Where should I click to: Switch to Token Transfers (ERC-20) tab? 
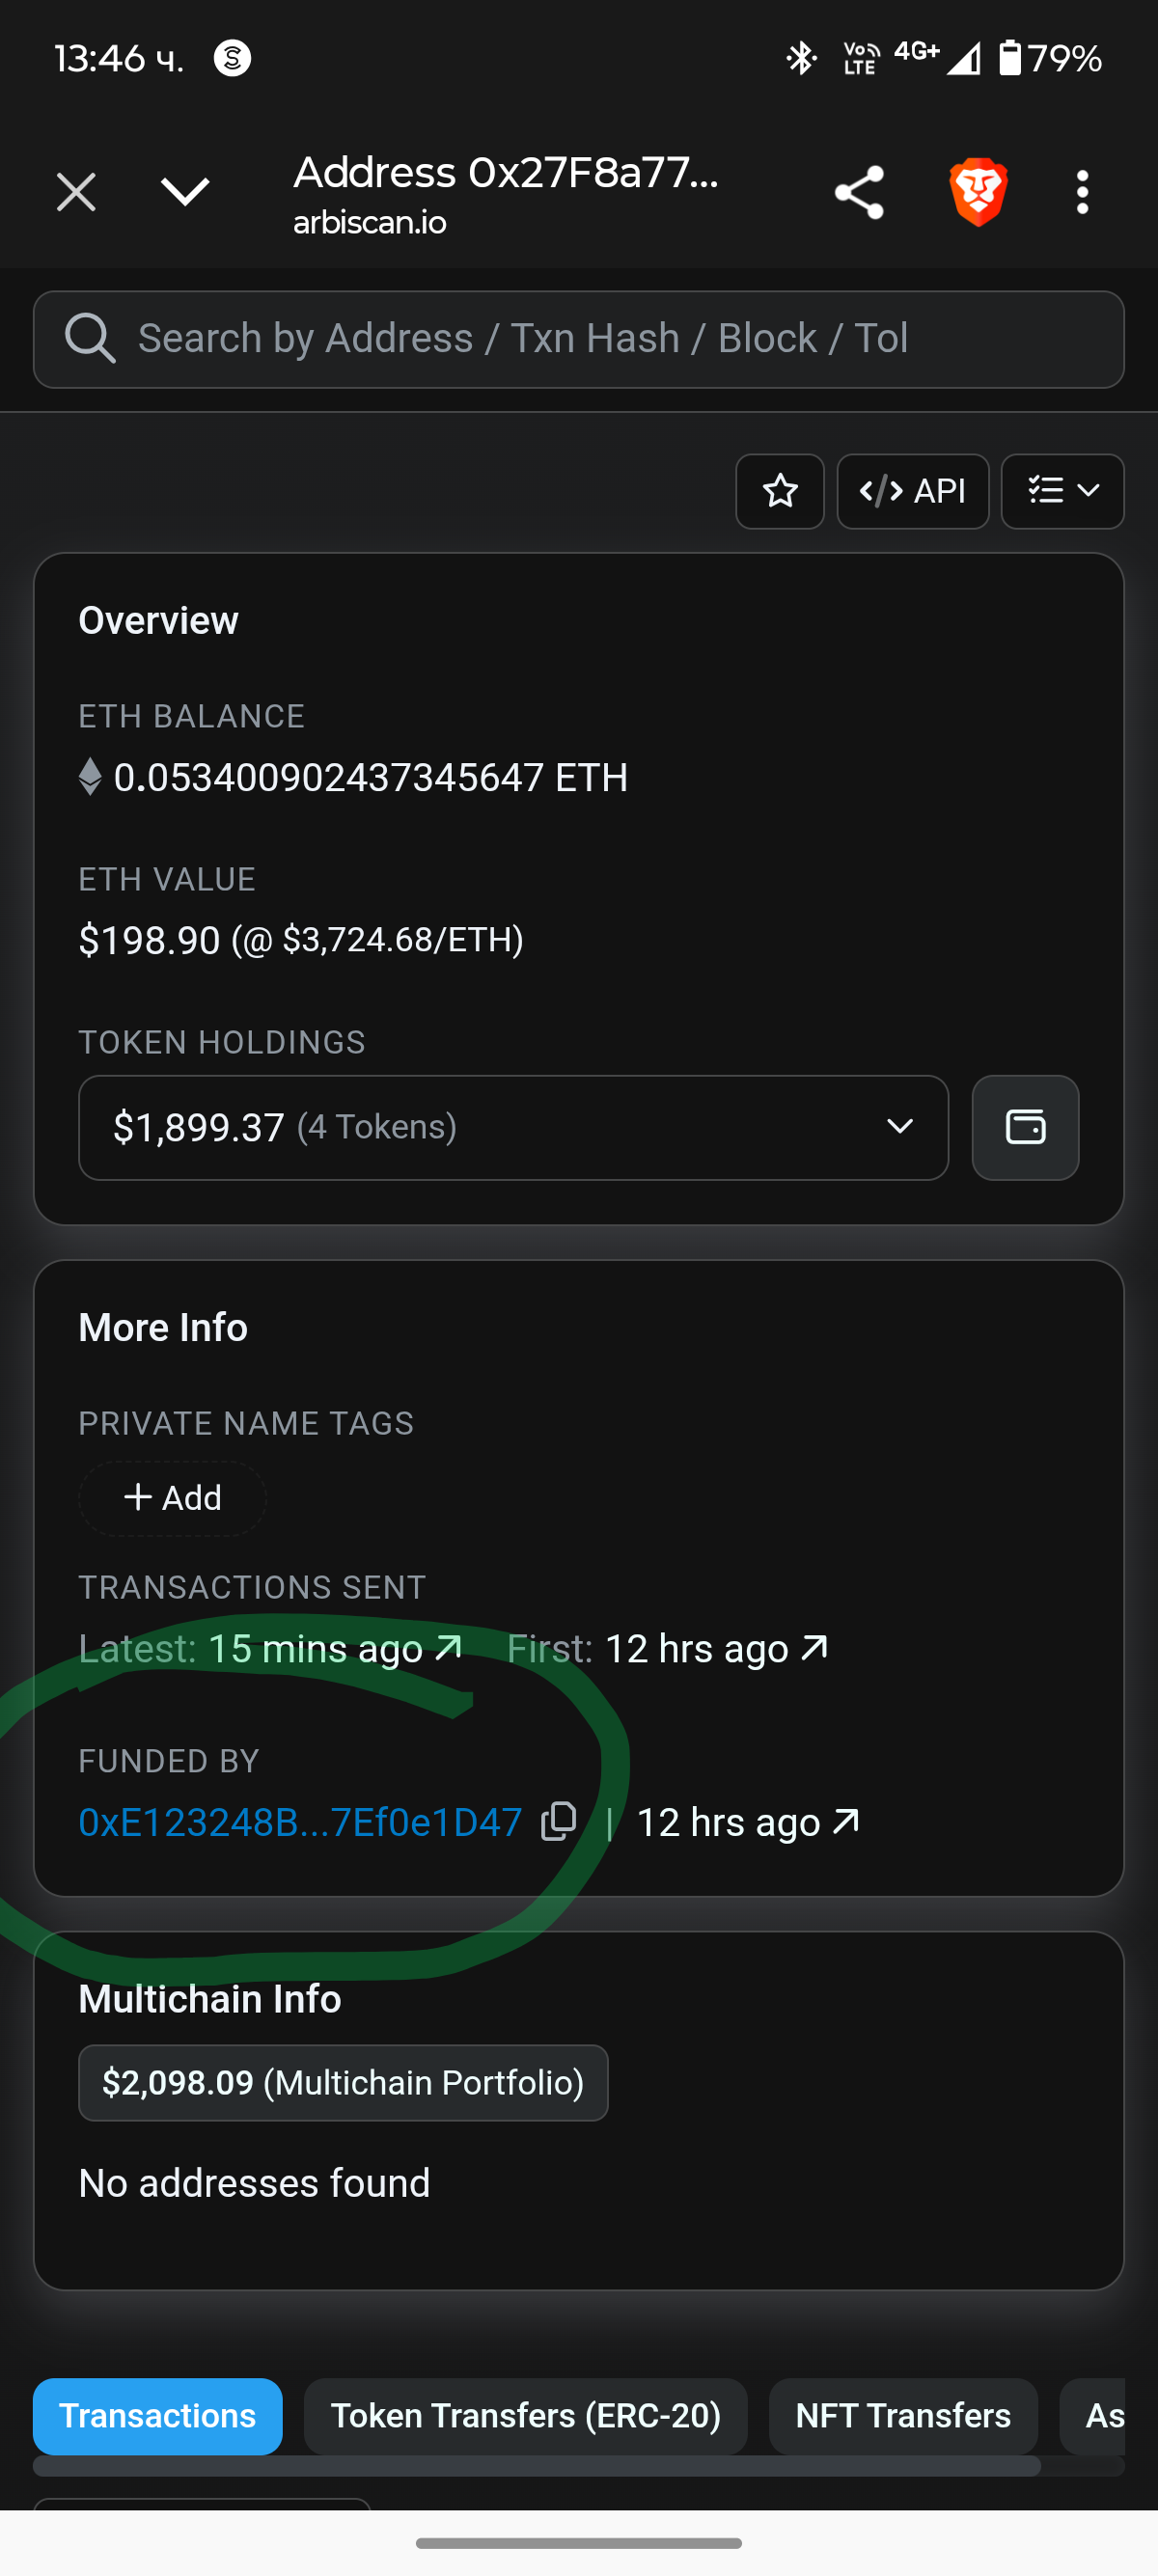point(525,2415)
